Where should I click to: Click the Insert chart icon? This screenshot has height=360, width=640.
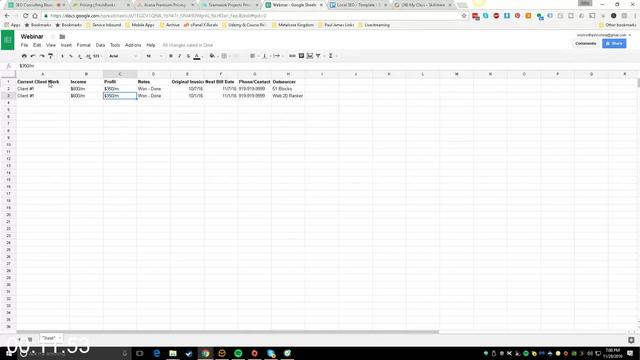tap(310, 56)
